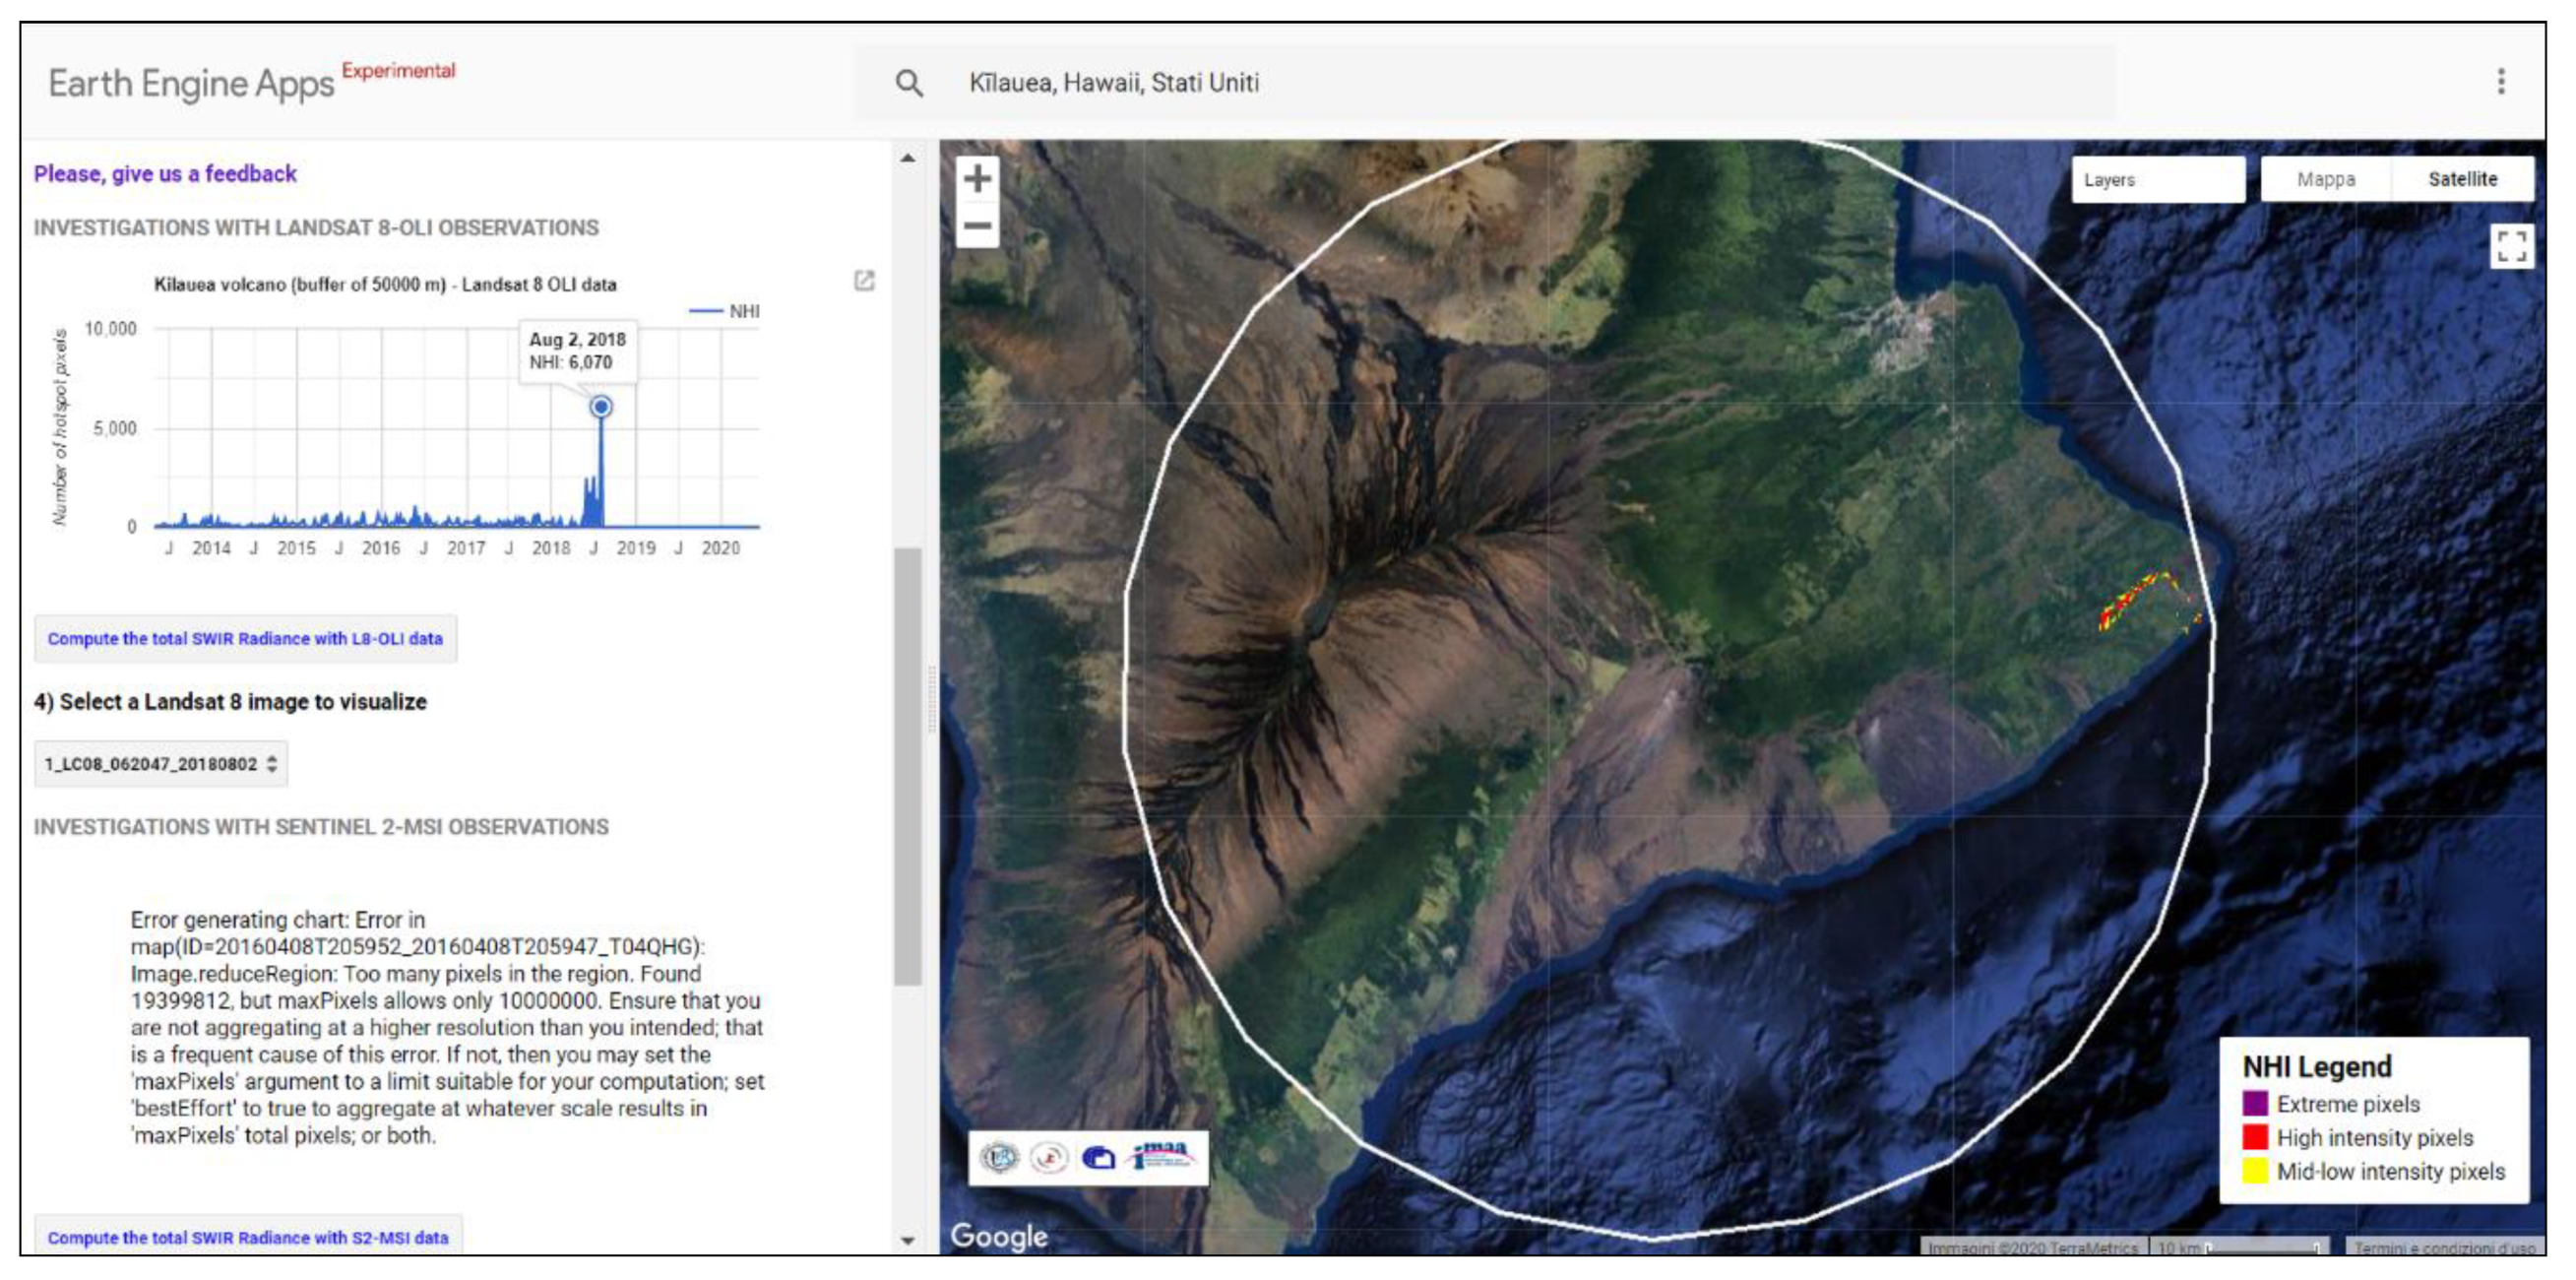Switch map view to Satellite
Image resolution: width=2576 pixels, height=1280 pixels.
pyautogui.click(x=2462, y=179)
